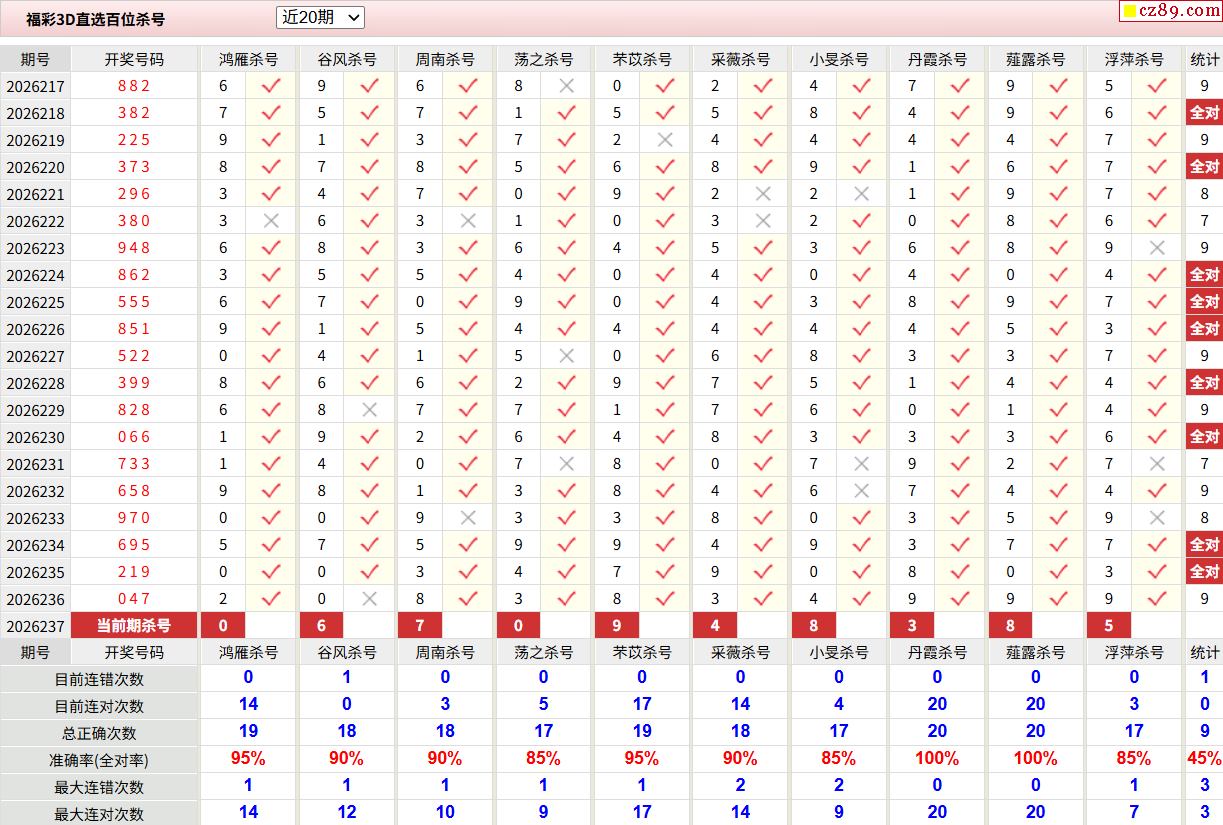Image resolution: width=1223 pixels, height=825 pixels.
Task: Click the gray X in row 2026223 浮萍杀号
Action: coord(1157,248)
